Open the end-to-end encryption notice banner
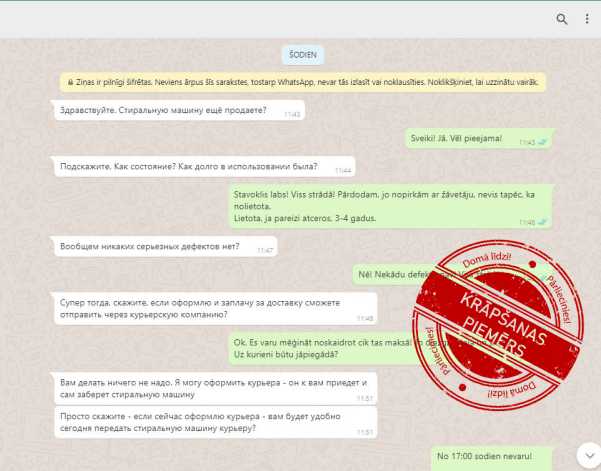This screenshot has height=471, width=601. [x=301, y=83]
